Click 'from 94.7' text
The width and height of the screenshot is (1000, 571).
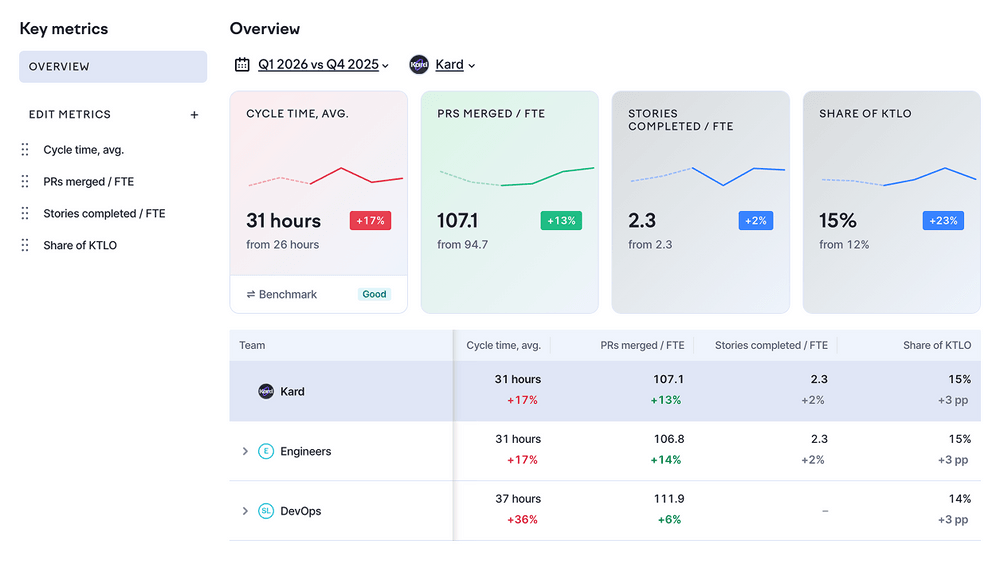(462, 244)
